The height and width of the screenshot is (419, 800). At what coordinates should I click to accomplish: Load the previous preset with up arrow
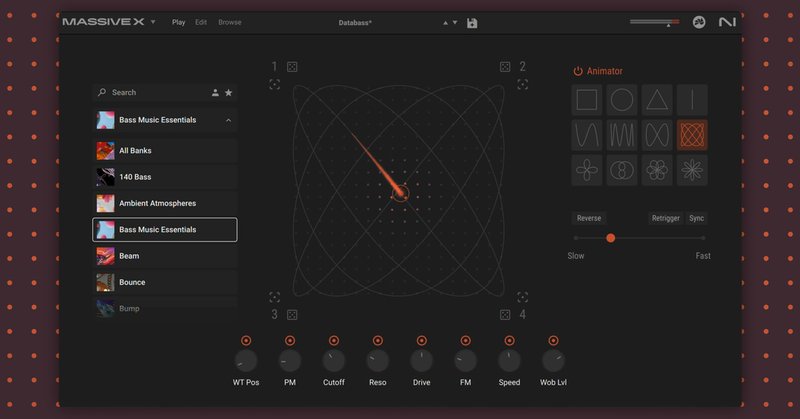point(445,23)
